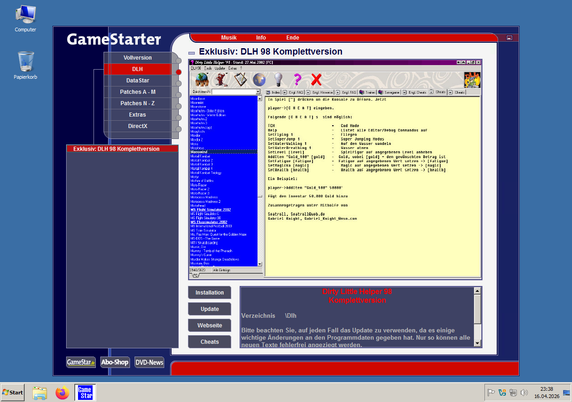Select the Papierkorb recycle bin icon
The height and width of the screenshot is (402, 572).
point(25,66)
